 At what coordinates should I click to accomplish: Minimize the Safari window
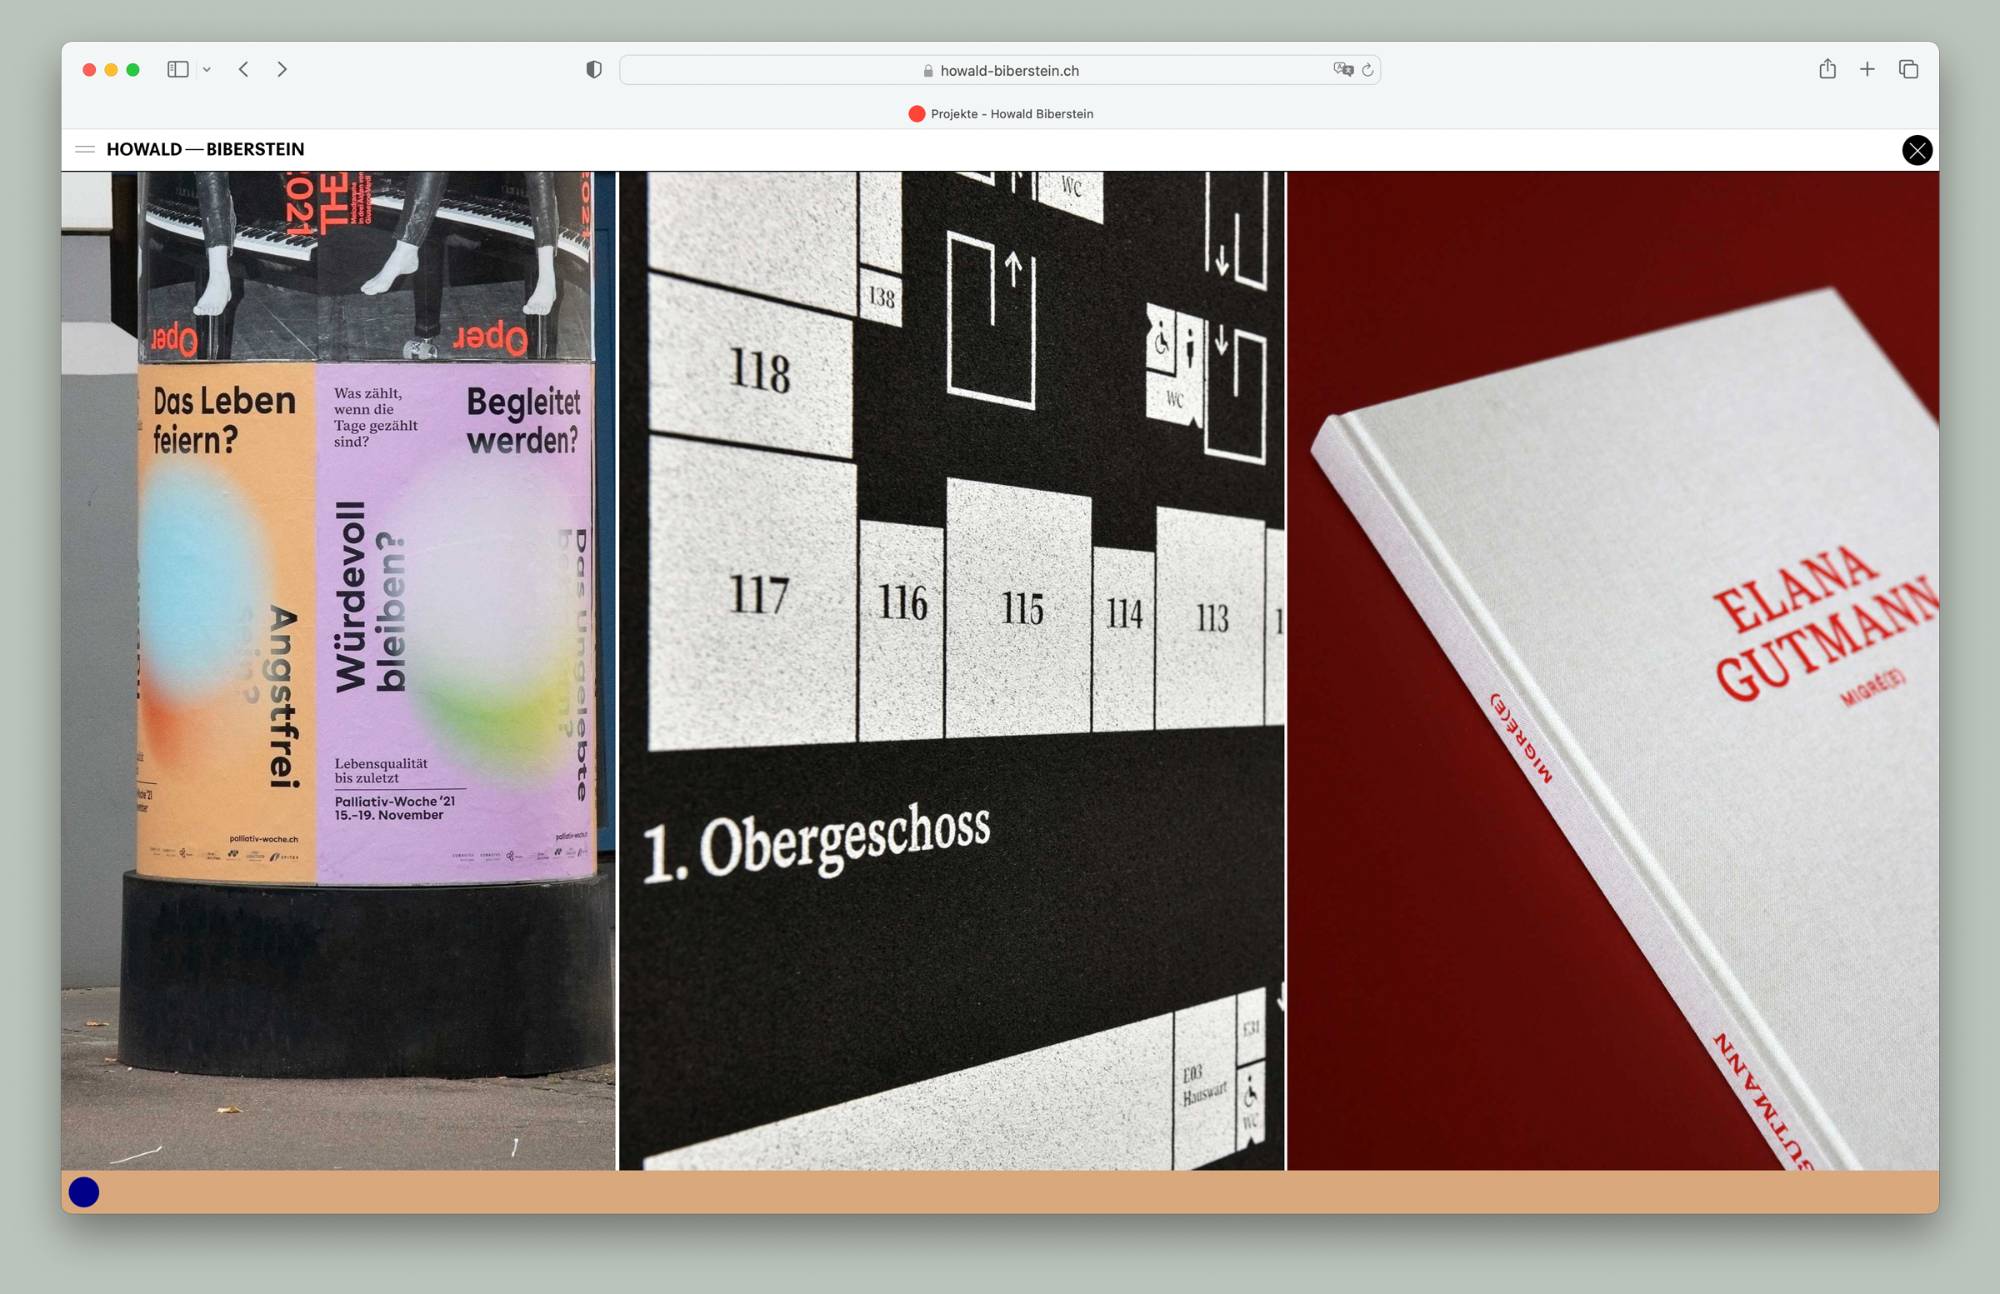pos(111,69)
